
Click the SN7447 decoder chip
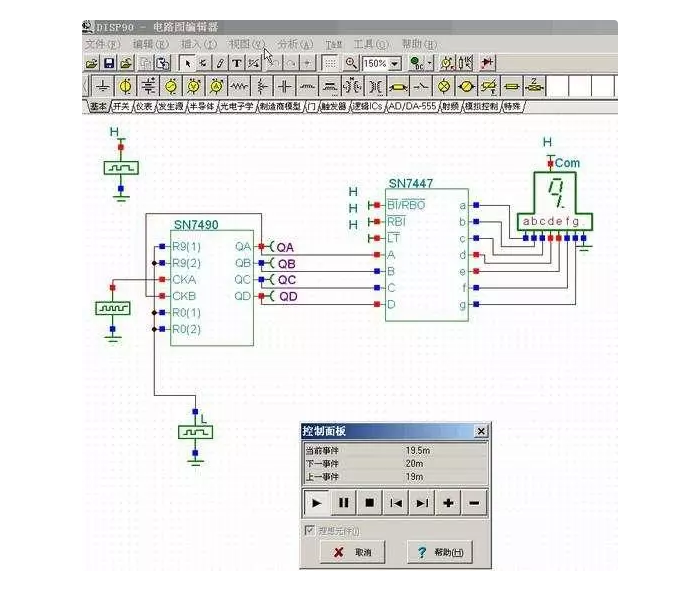[427, 250]
